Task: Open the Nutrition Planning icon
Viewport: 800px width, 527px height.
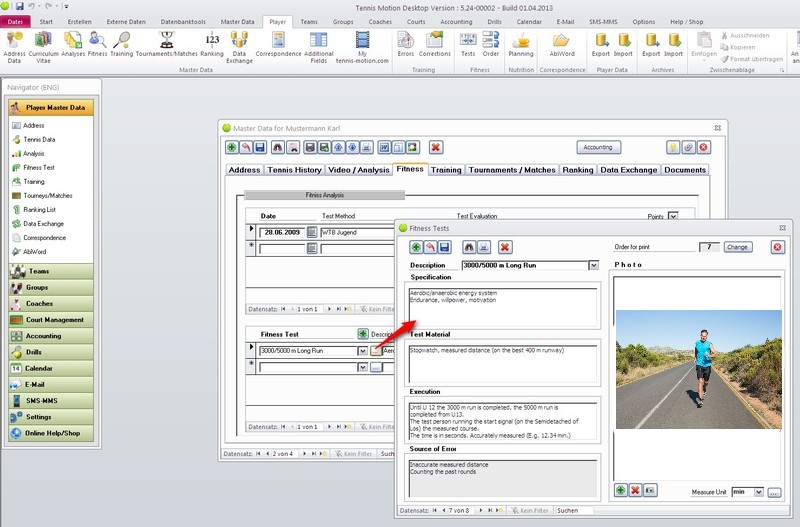Action: (521, 43)
